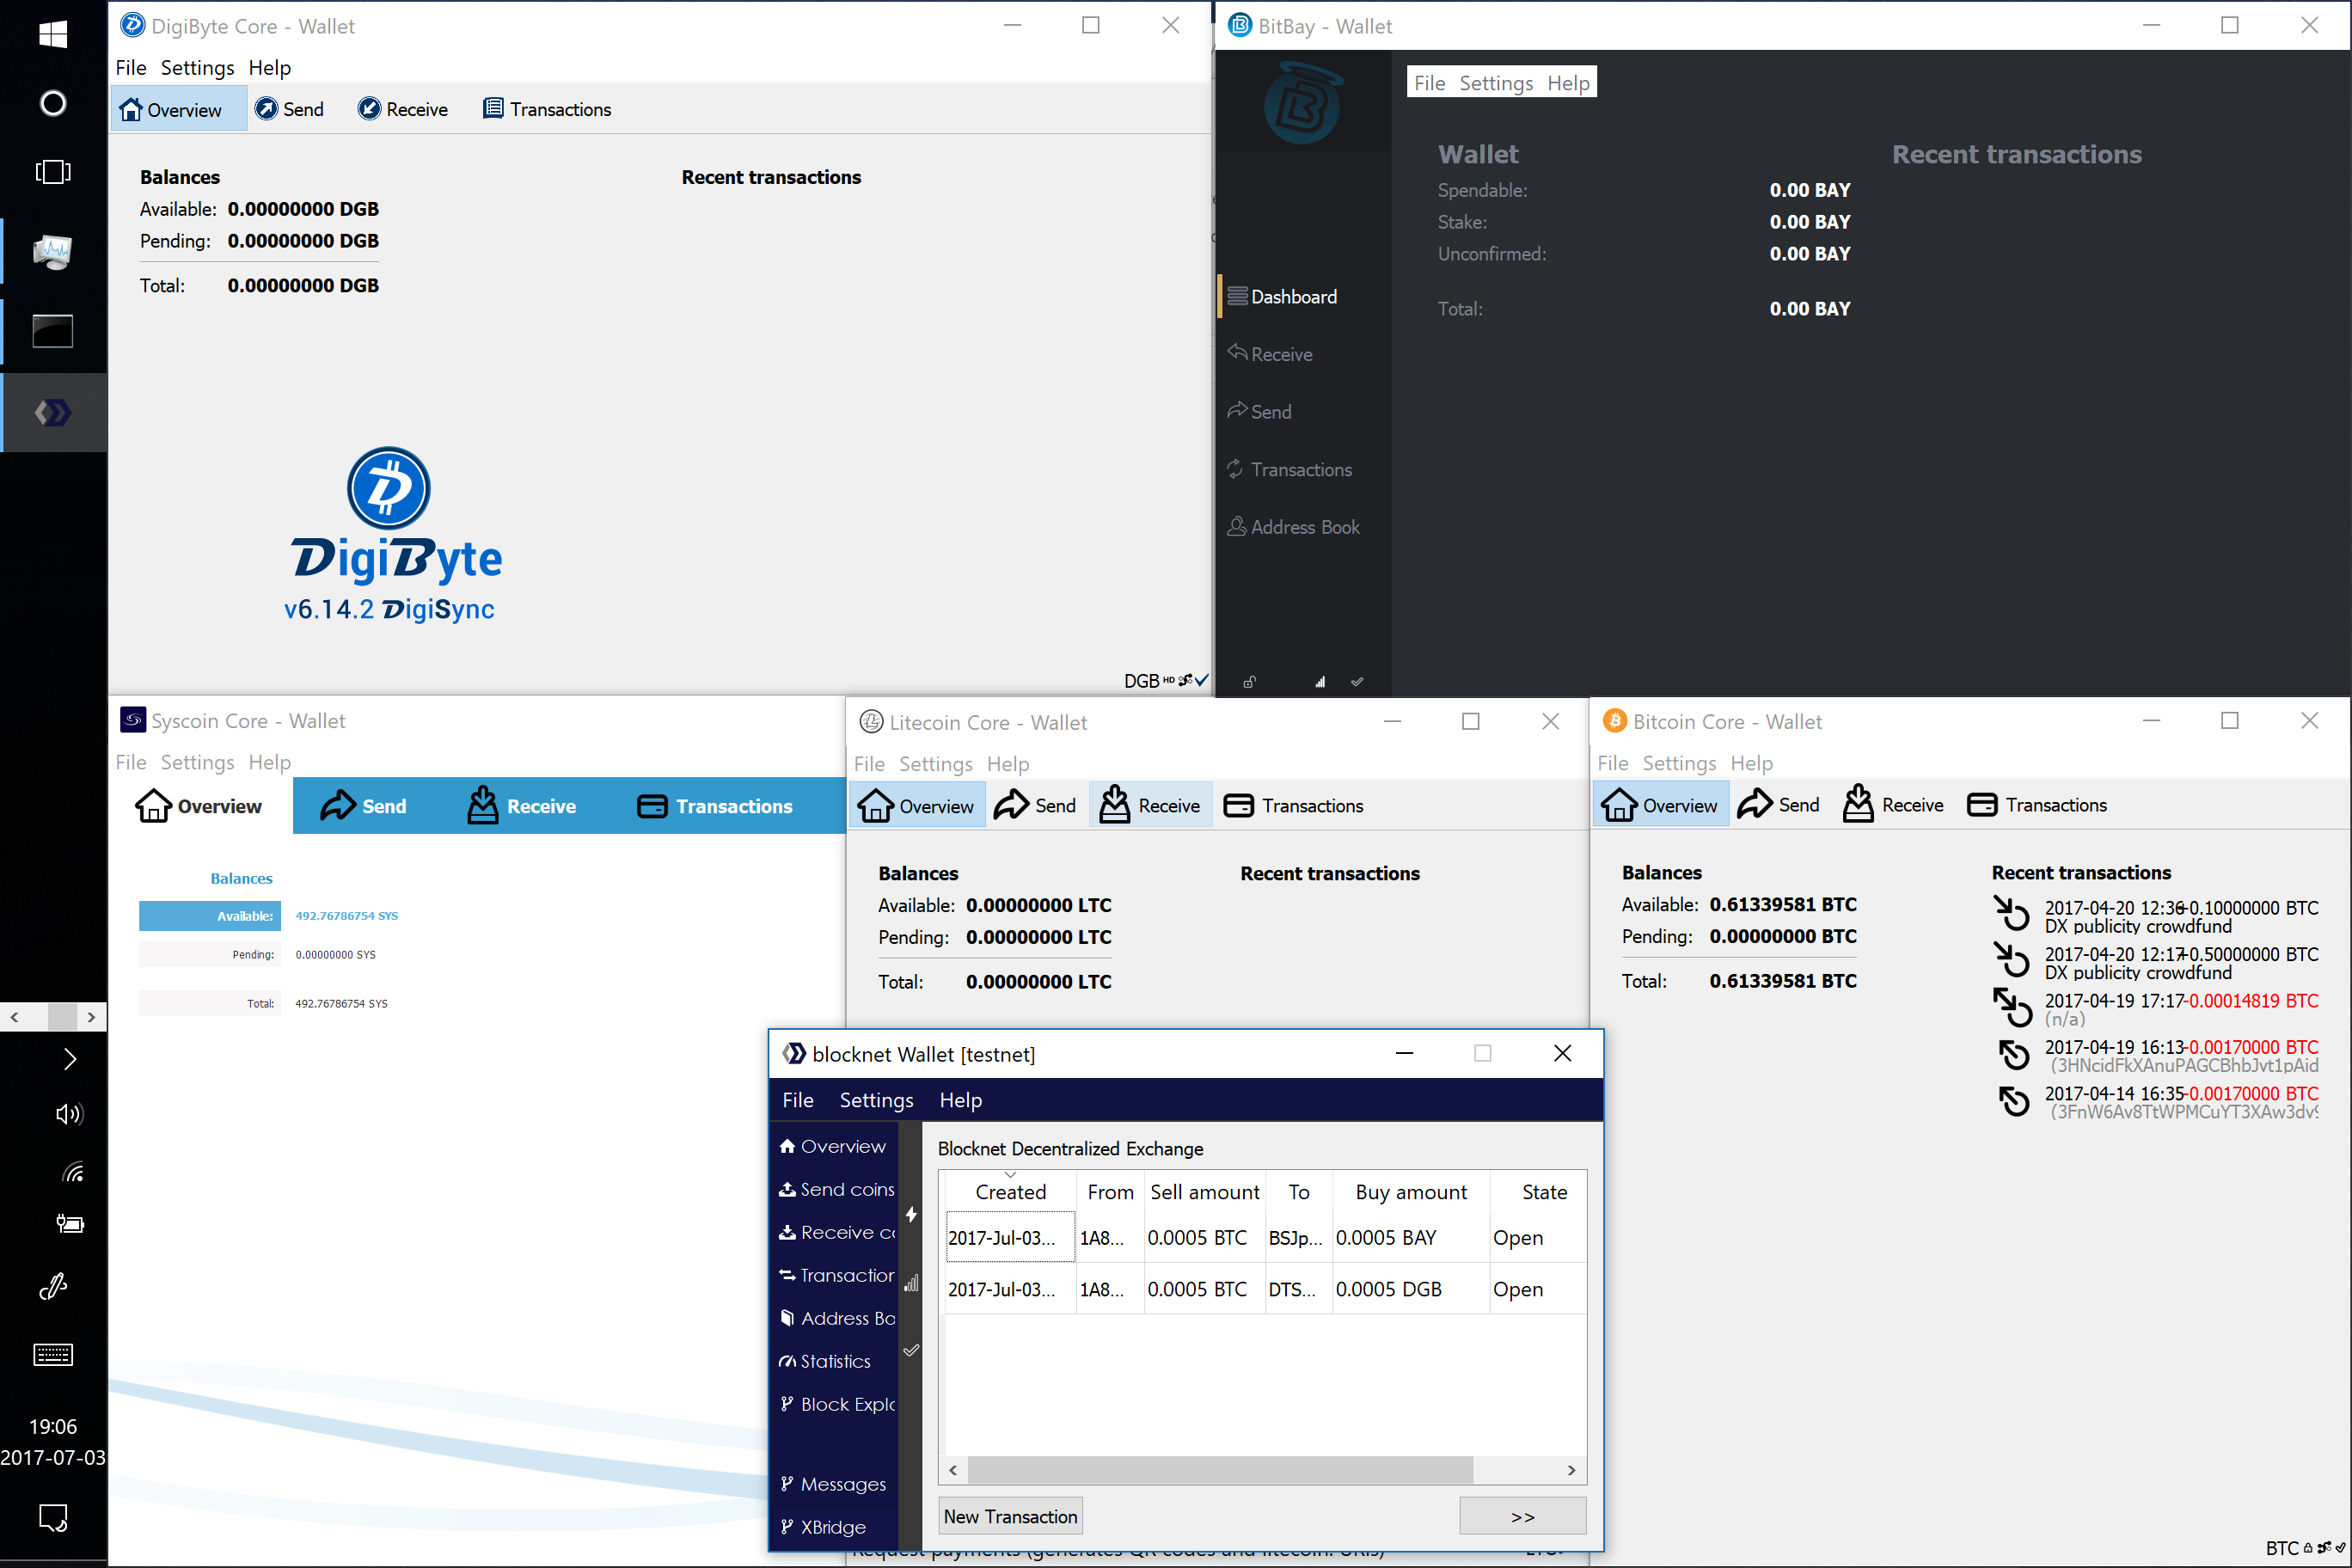Expand hidden system tray icons chevron
The width and height of the screenshot is (2352, 1568).
[x=69, y=1059]
